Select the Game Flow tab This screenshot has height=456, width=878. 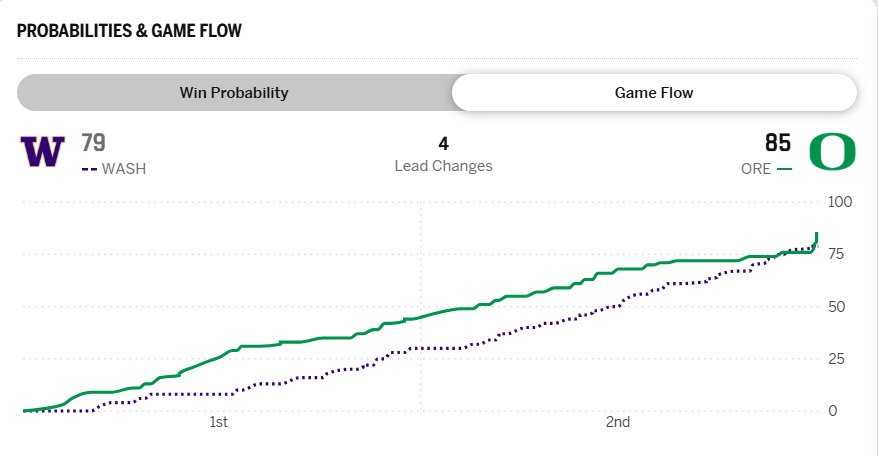(654, 93)
